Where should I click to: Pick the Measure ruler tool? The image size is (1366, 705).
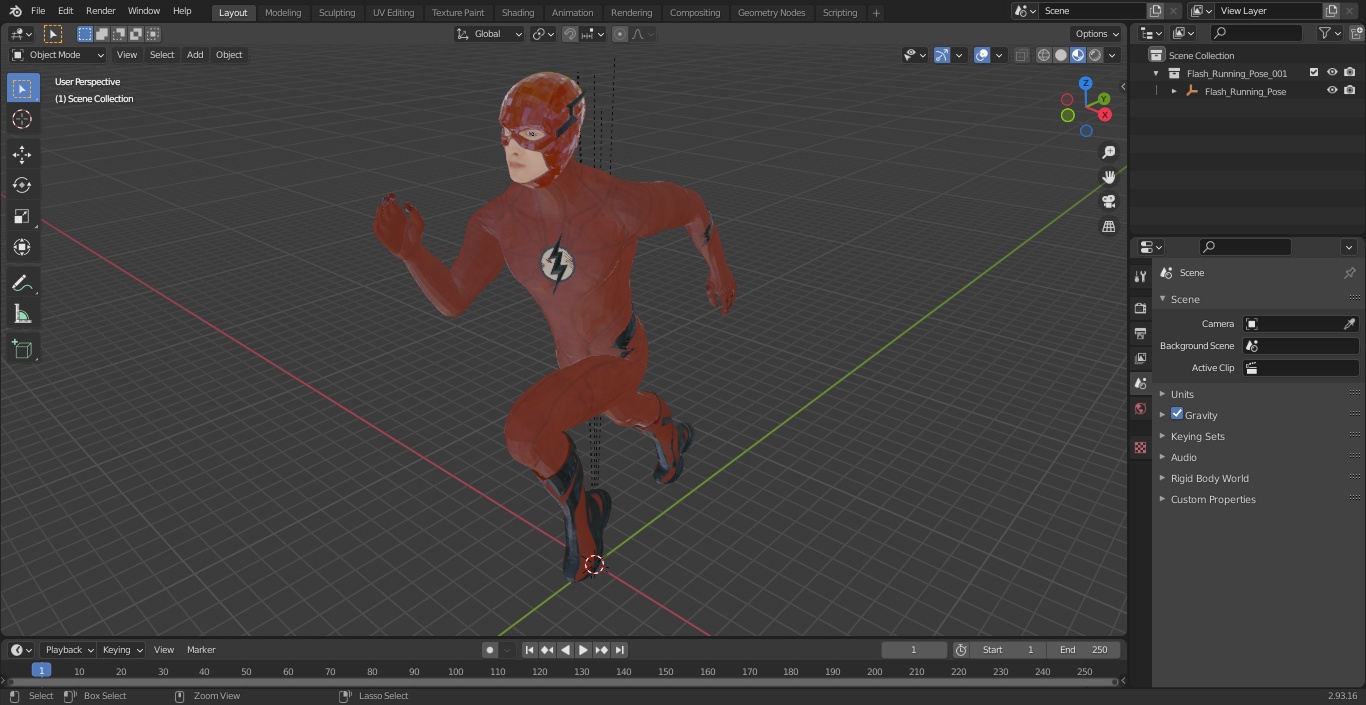click(x=22, y=314)
